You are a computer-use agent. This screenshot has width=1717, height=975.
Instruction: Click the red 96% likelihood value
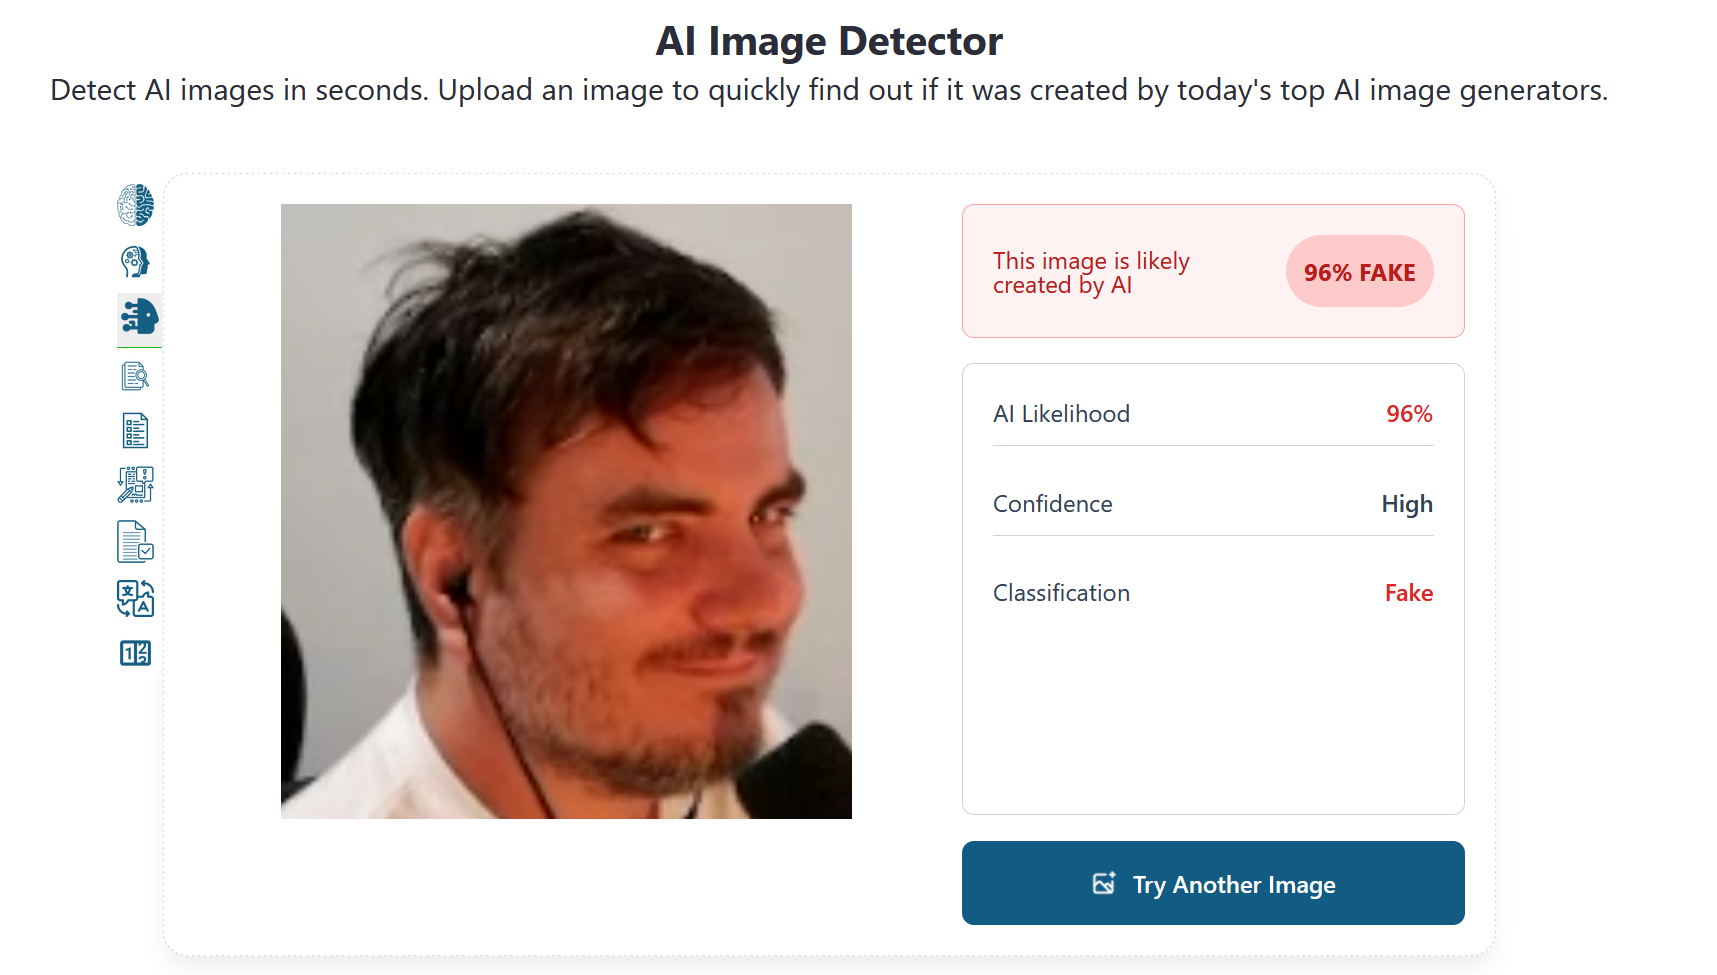click(x=1409, y=414)
